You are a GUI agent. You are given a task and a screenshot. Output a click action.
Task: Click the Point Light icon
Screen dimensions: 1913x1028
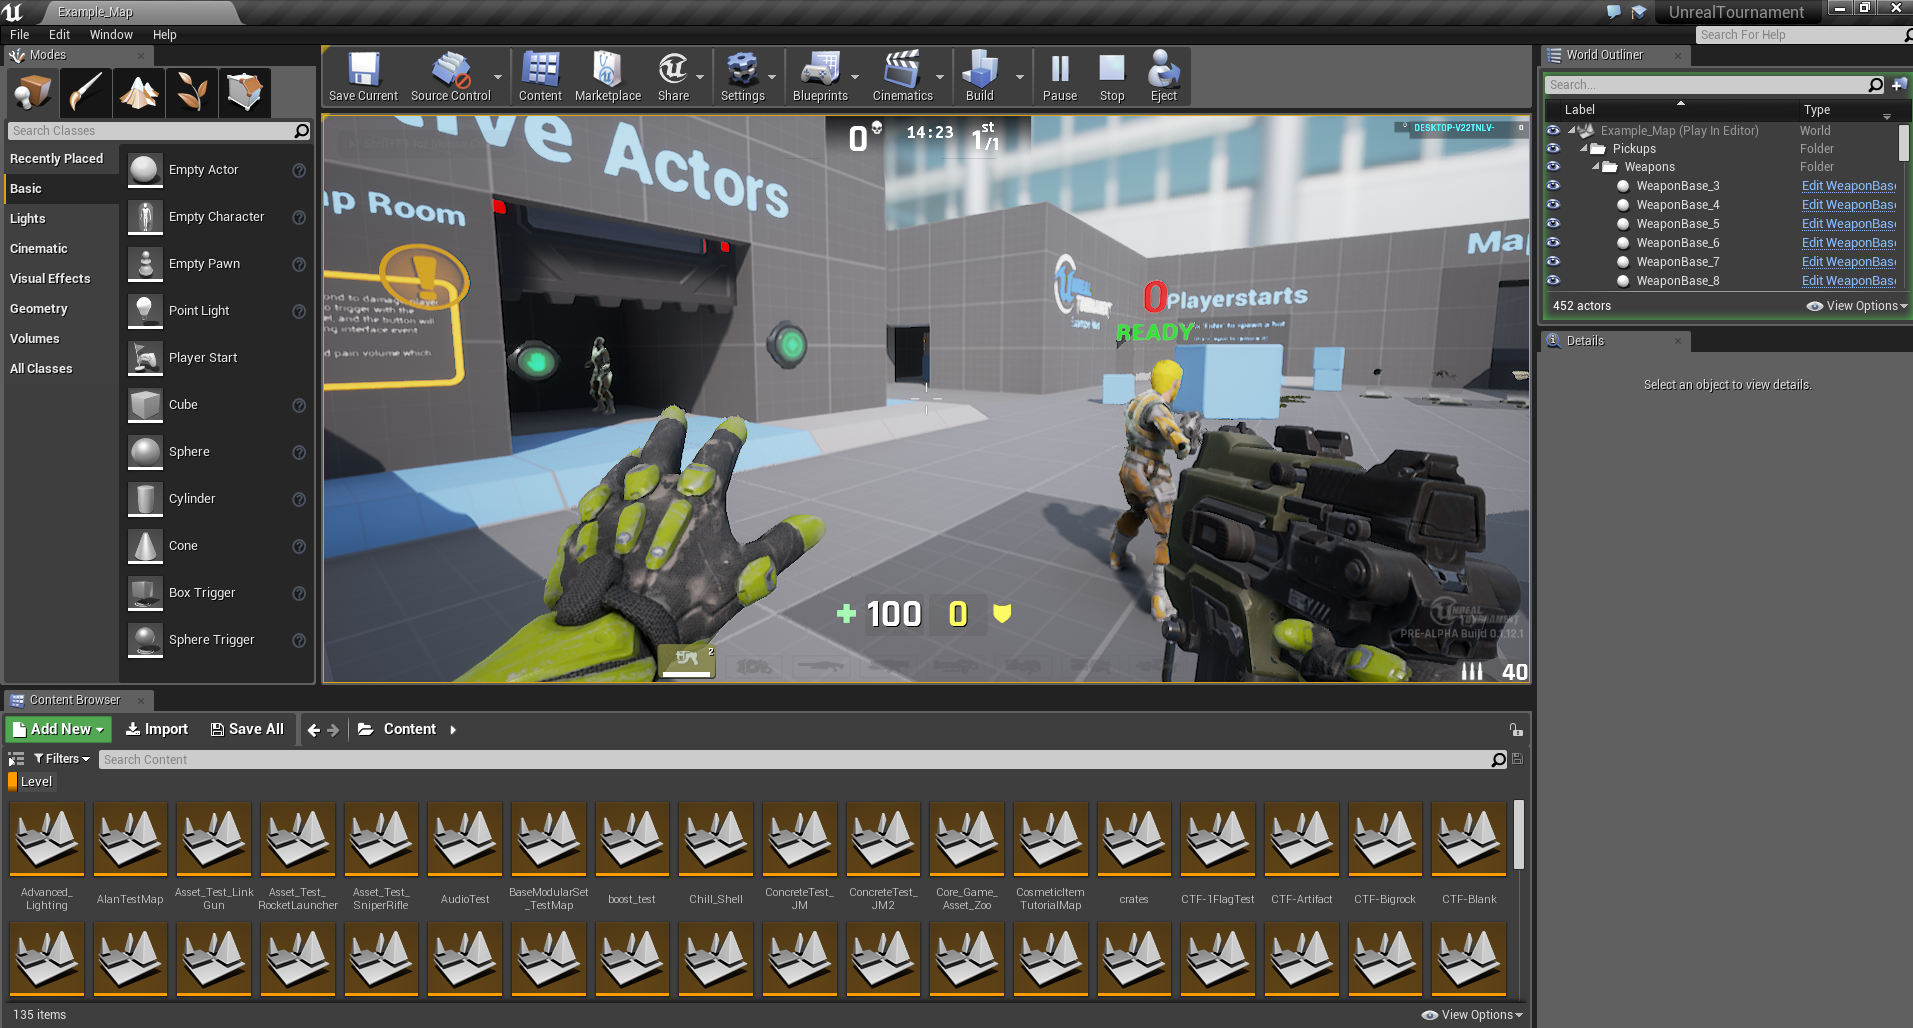tap(145, 311)
